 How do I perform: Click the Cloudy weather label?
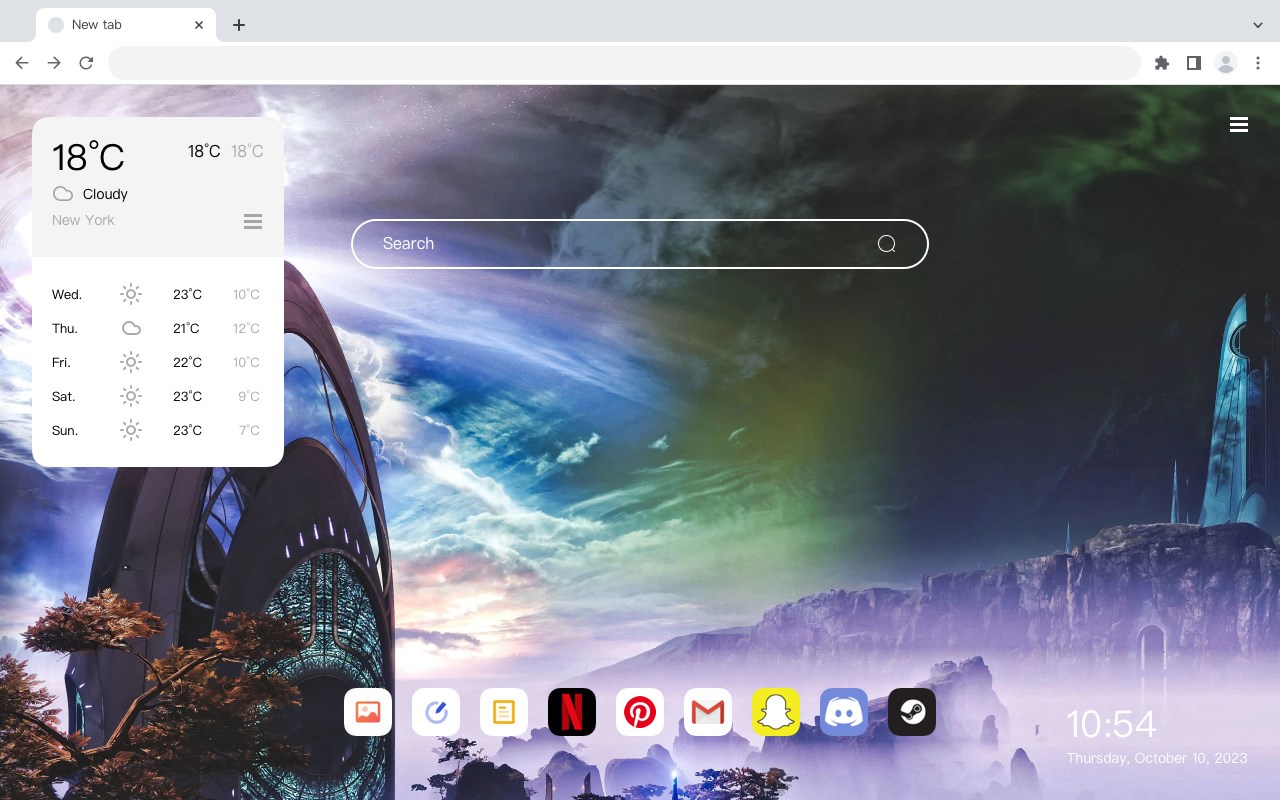pyautogui.click(x=105, y=194)
